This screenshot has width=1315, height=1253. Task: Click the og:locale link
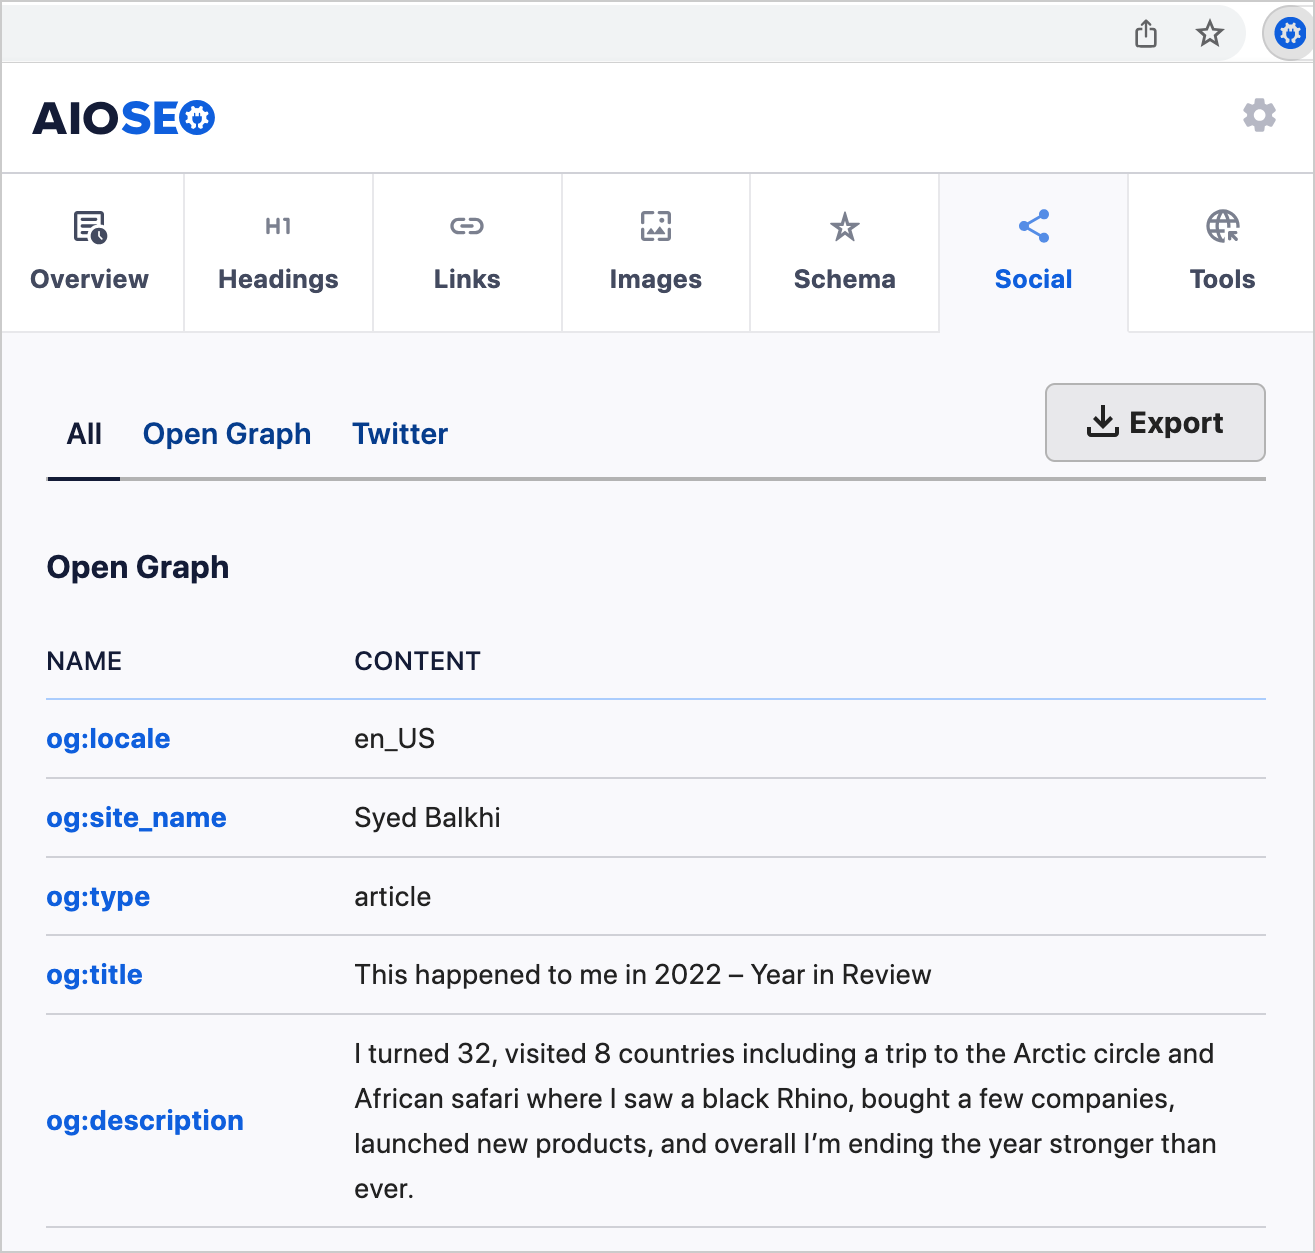[x=108, y=739]
